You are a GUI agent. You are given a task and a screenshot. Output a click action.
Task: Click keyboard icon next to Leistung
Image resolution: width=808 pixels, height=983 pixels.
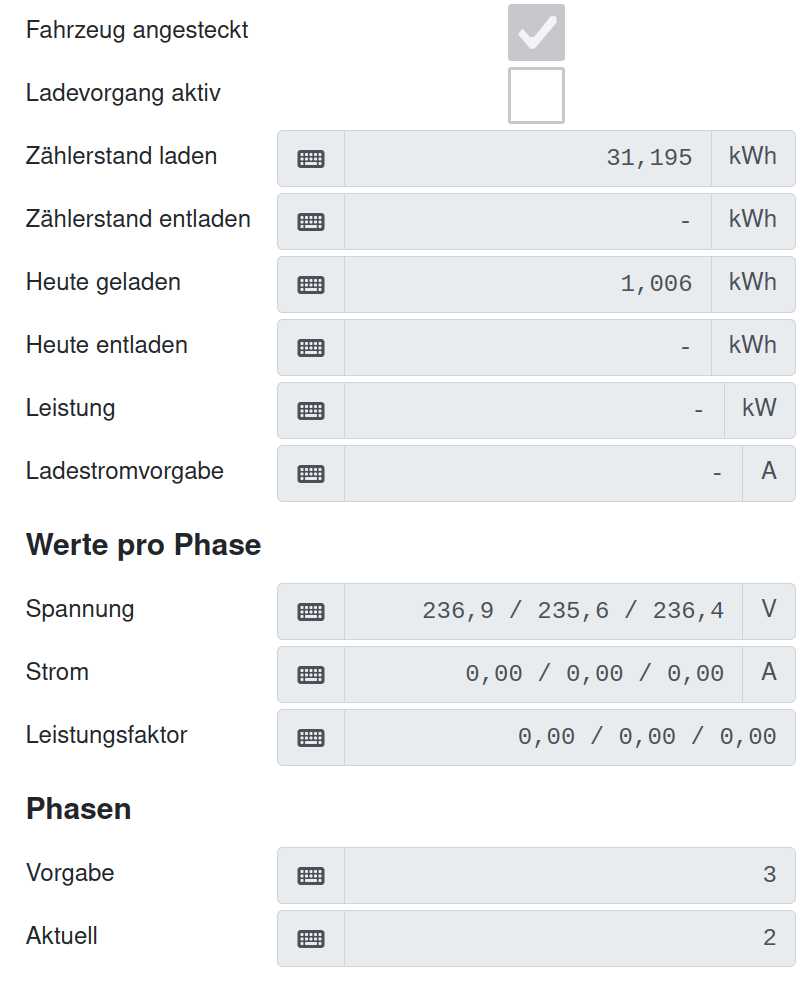pos(311,410)
